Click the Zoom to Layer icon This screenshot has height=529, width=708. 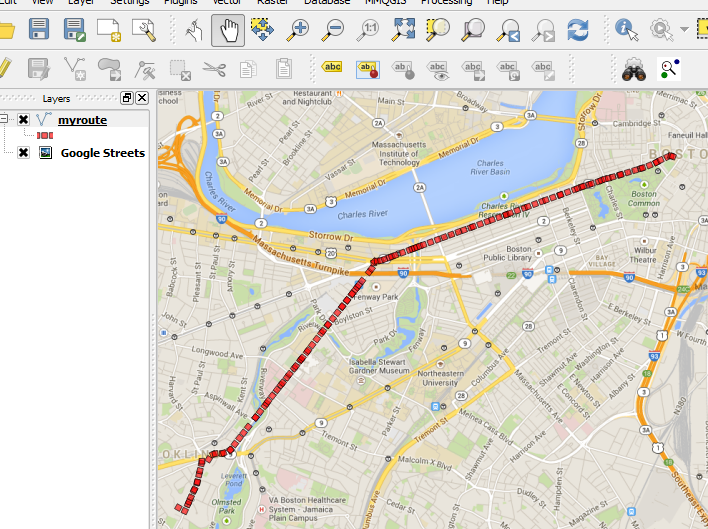(473, 29)
